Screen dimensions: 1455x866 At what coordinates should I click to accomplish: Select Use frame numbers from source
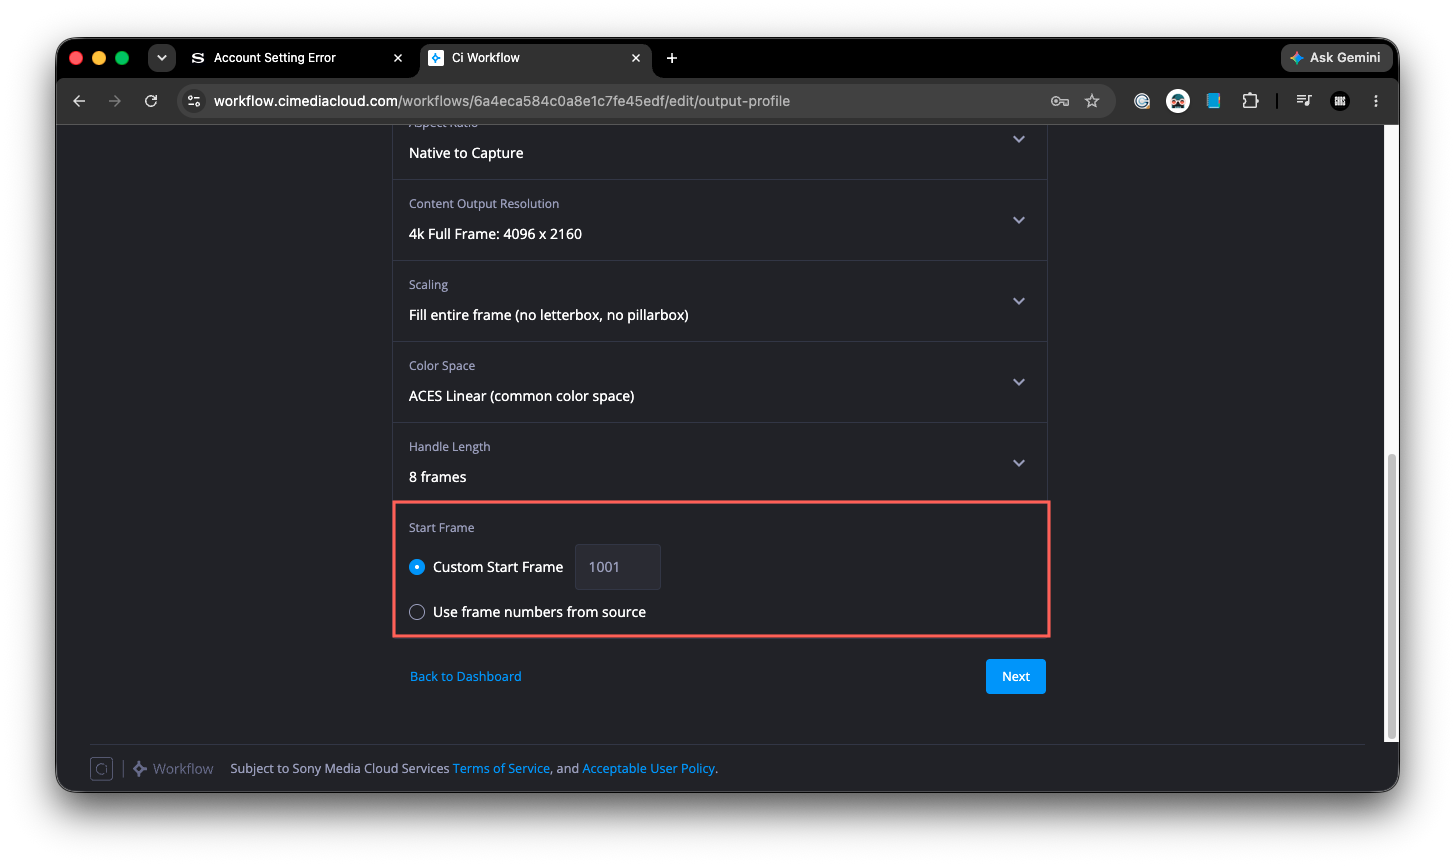pos(417,612)
